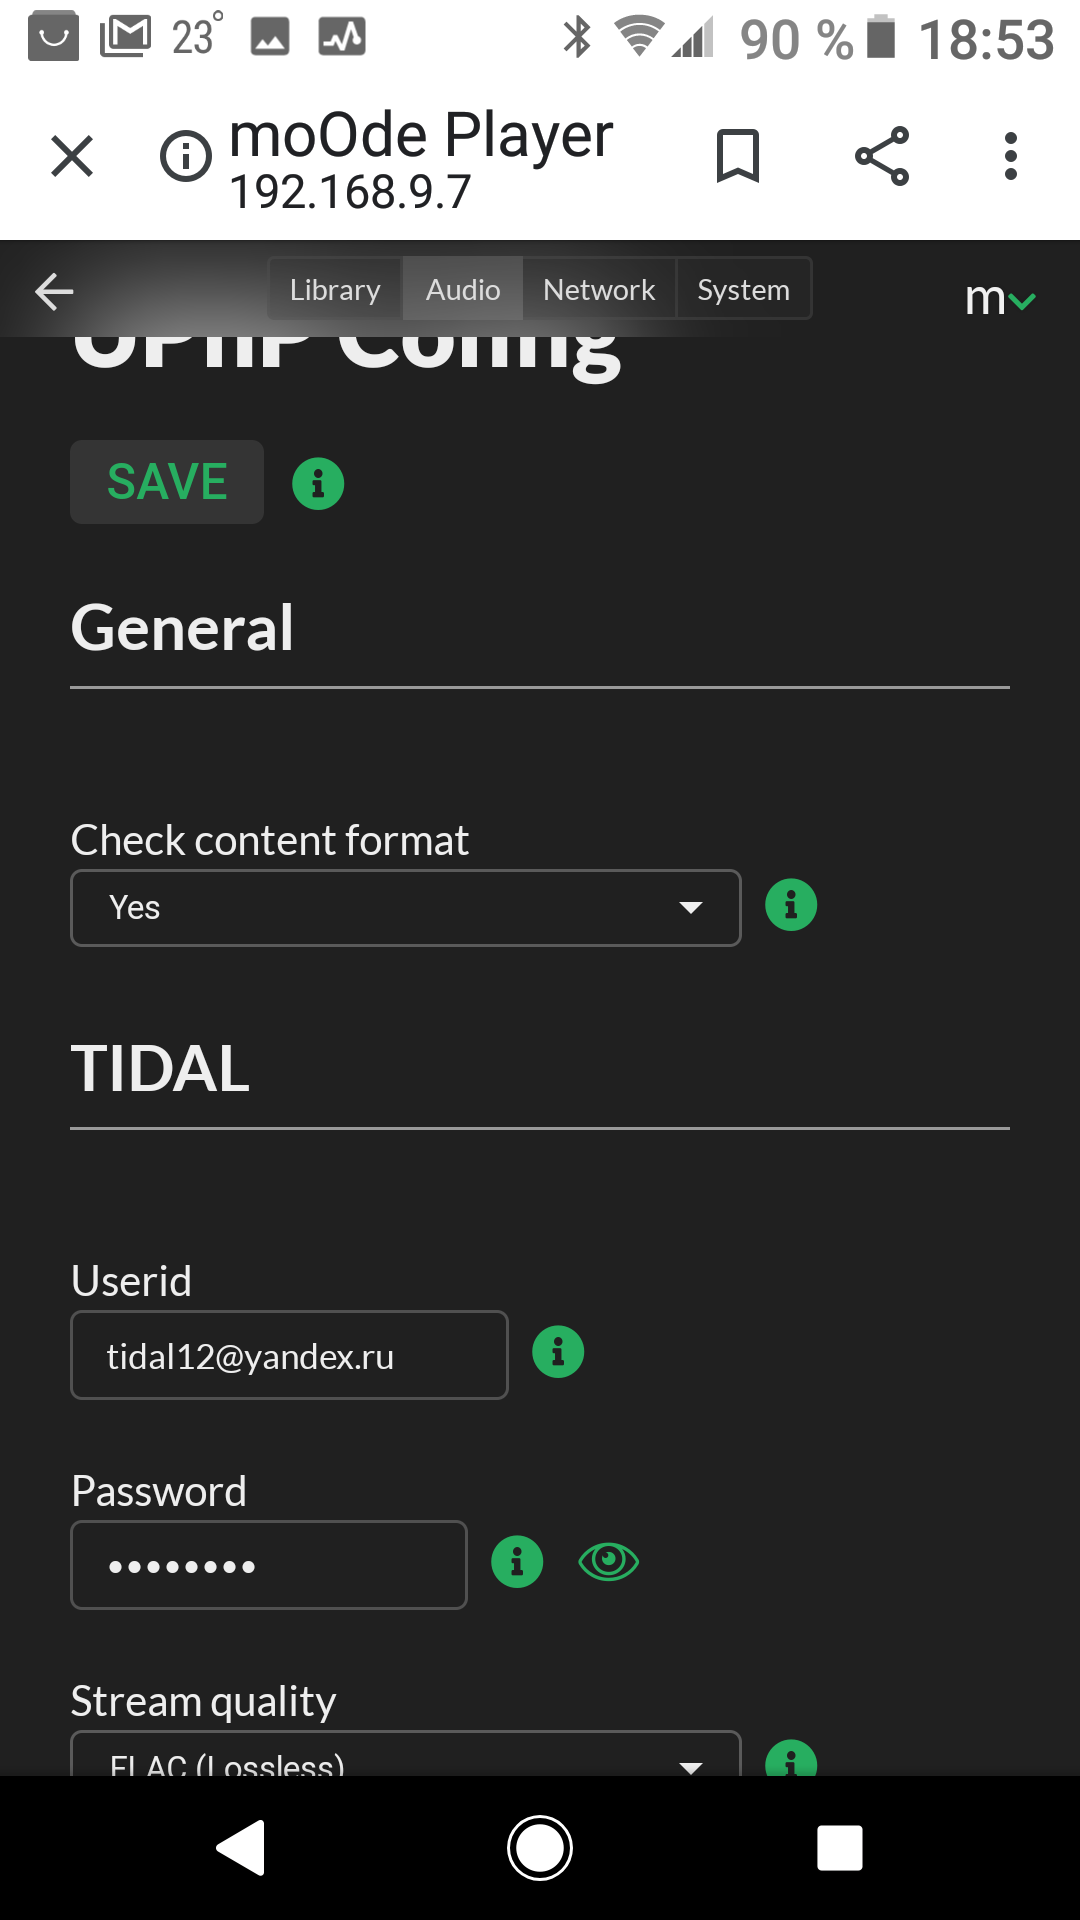
Task: Share the page via the share icon
Action: point(882,156)
